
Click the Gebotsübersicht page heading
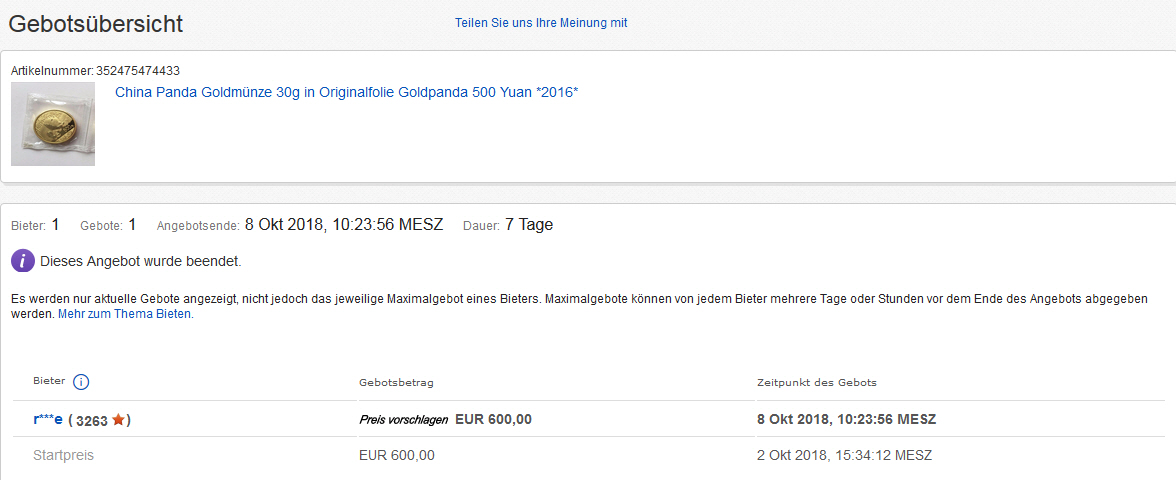95,23
